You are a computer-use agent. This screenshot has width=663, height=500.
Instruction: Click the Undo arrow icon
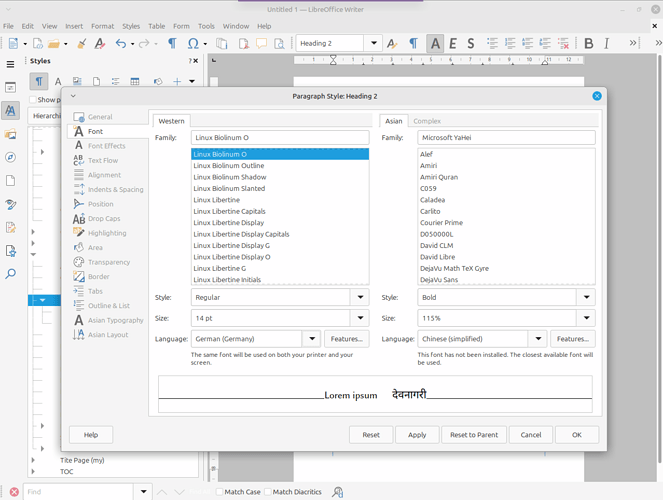[121, 44]
